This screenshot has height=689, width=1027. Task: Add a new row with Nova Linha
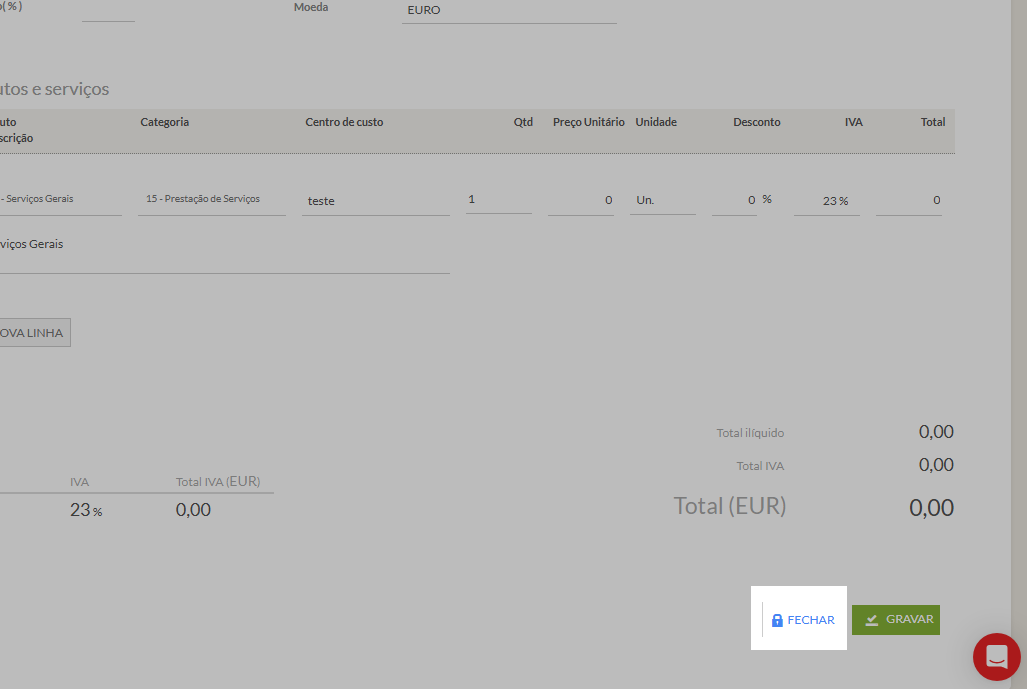(x=34, y=333)
